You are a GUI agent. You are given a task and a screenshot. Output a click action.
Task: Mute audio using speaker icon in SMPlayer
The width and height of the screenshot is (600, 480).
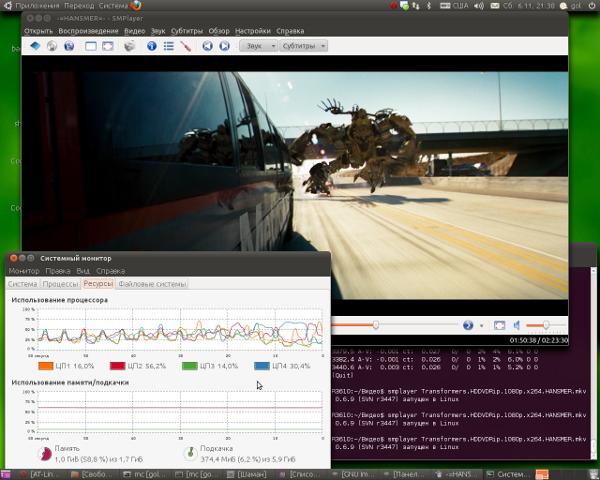[x=517, y=325]
